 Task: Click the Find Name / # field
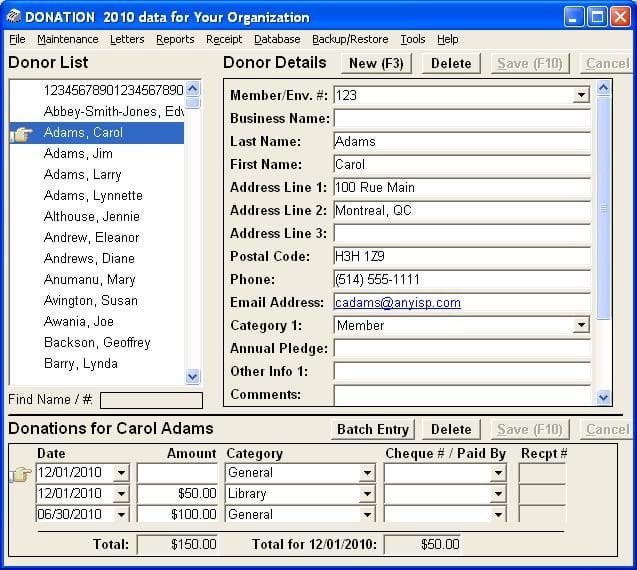[x=151, y=400]
